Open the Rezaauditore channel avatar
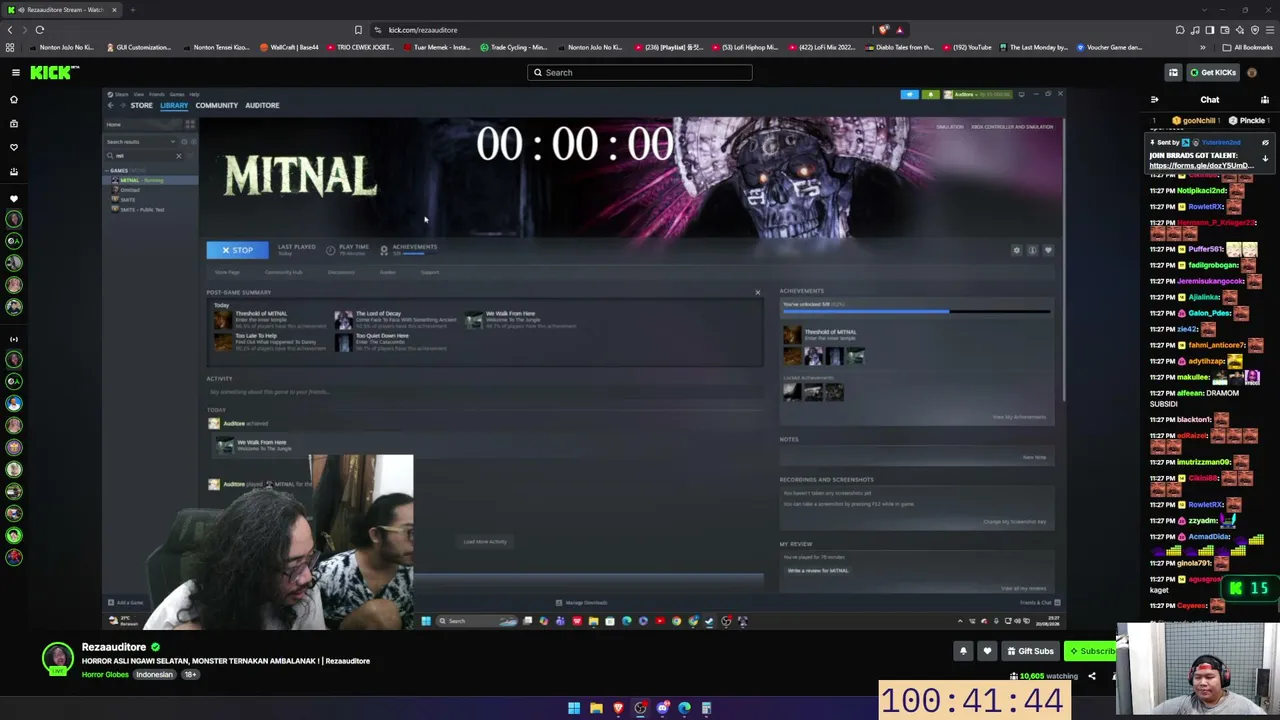 58,658
